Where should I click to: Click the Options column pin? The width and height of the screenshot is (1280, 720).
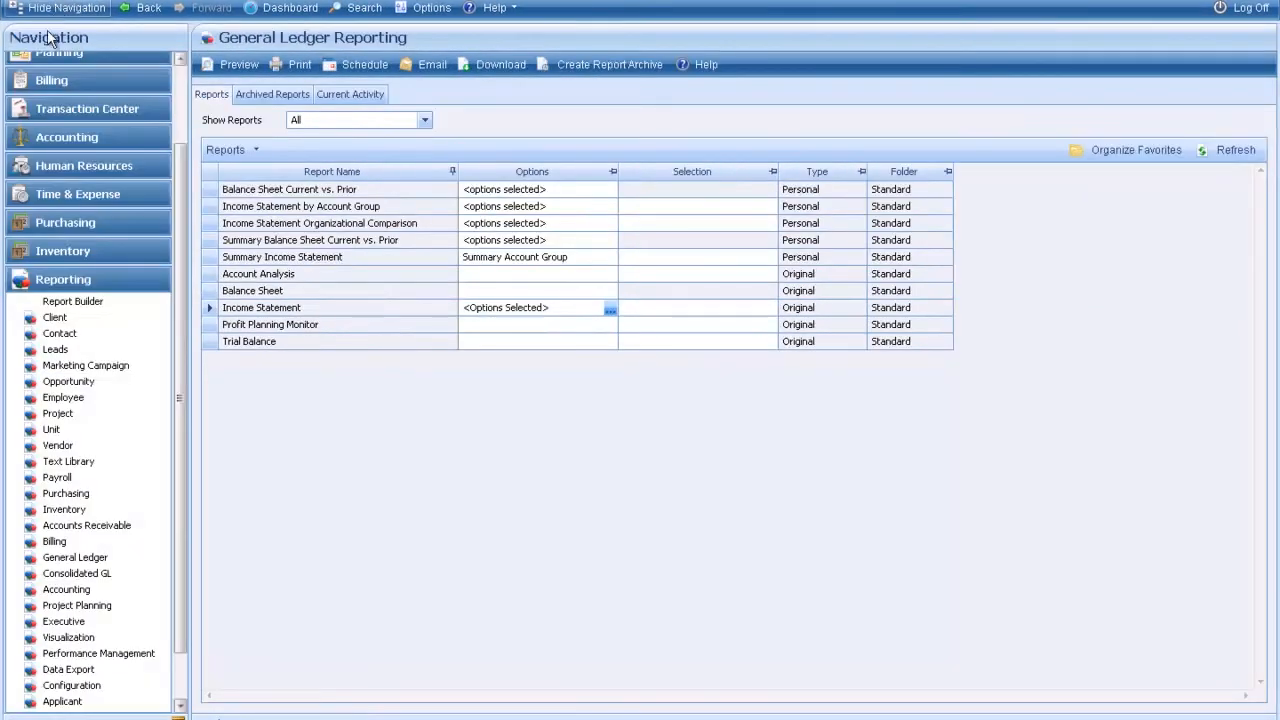tap(613, 172)
